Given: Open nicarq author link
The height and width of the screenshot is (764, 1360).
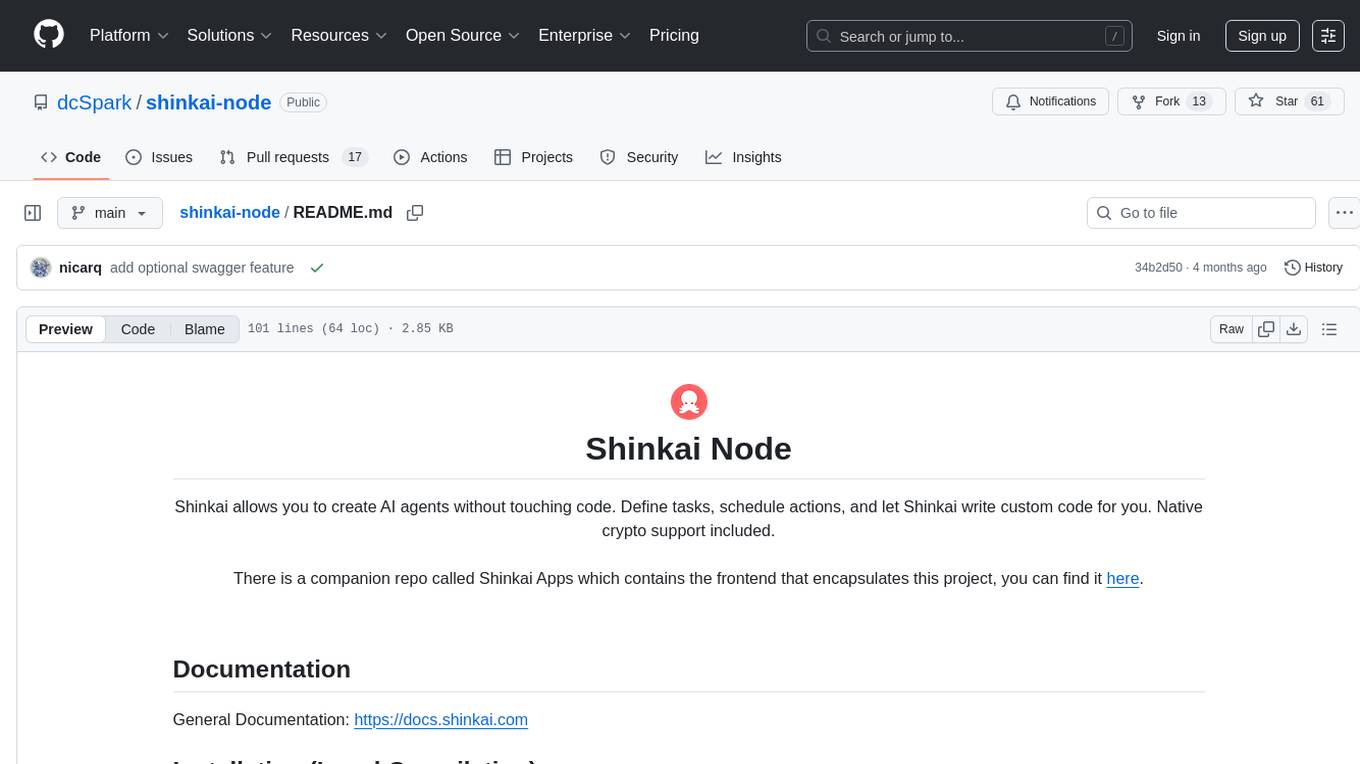Looking at the screenshot, I should tap(80, 268).
